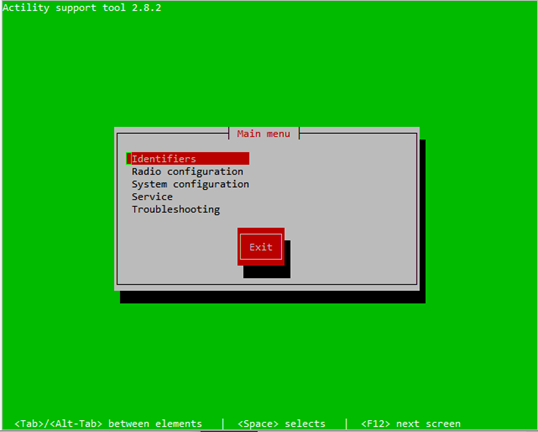The image size is (538, 432).
Task: Click the <Space> selects footer hint
Action: click(x=281, y=424)
